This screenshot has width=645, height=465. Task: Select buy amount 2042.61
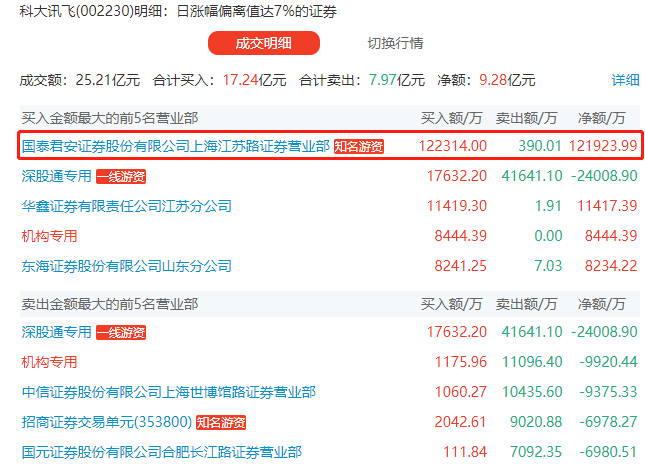[461, 422]
